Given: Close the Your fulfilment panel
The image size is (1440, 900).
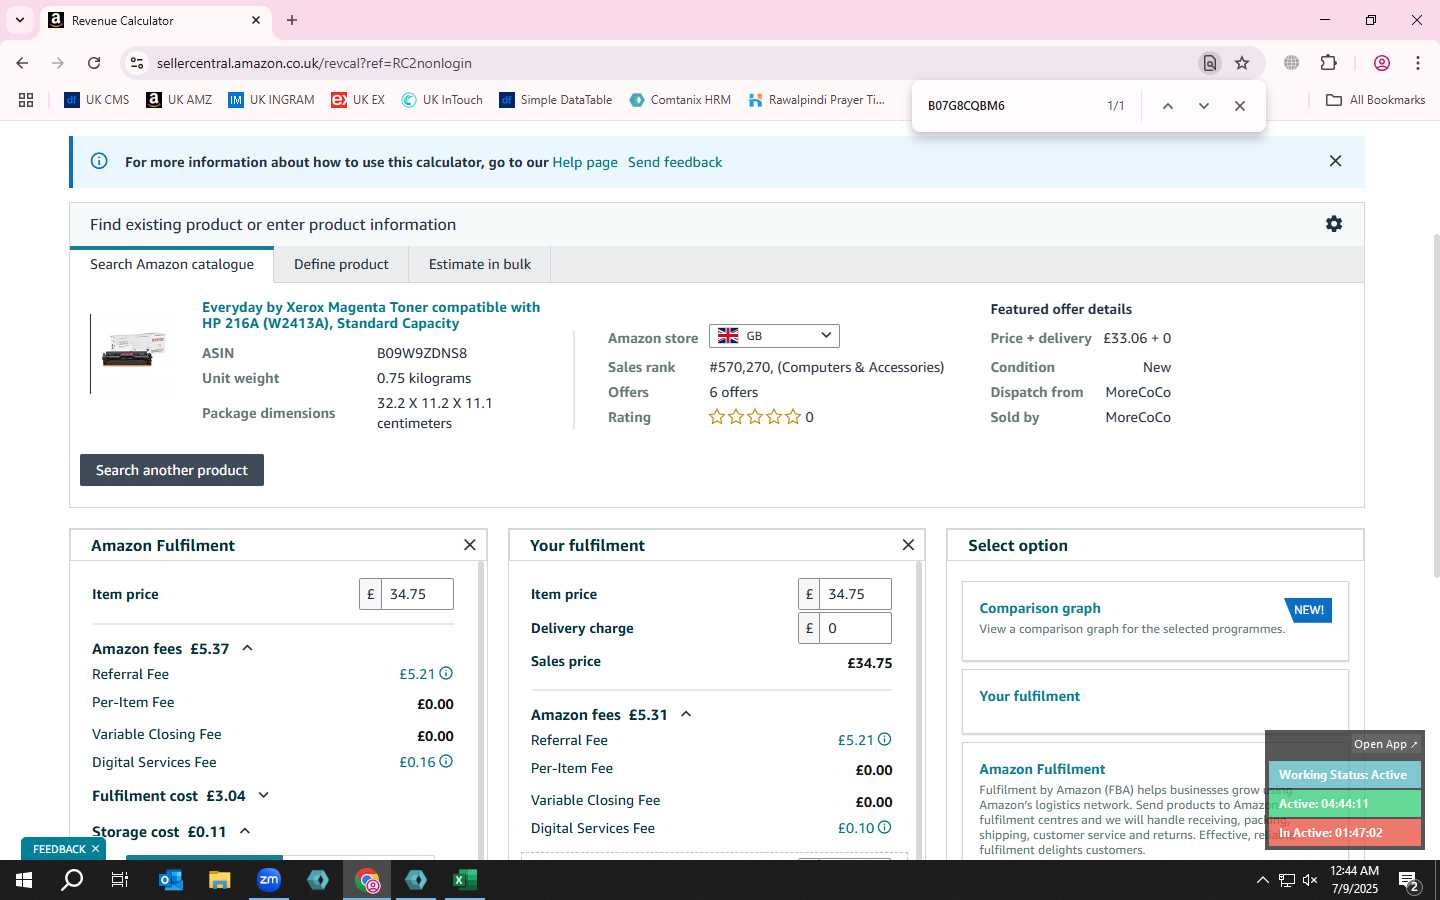Looking at the screenshot, I should [908, 545].
